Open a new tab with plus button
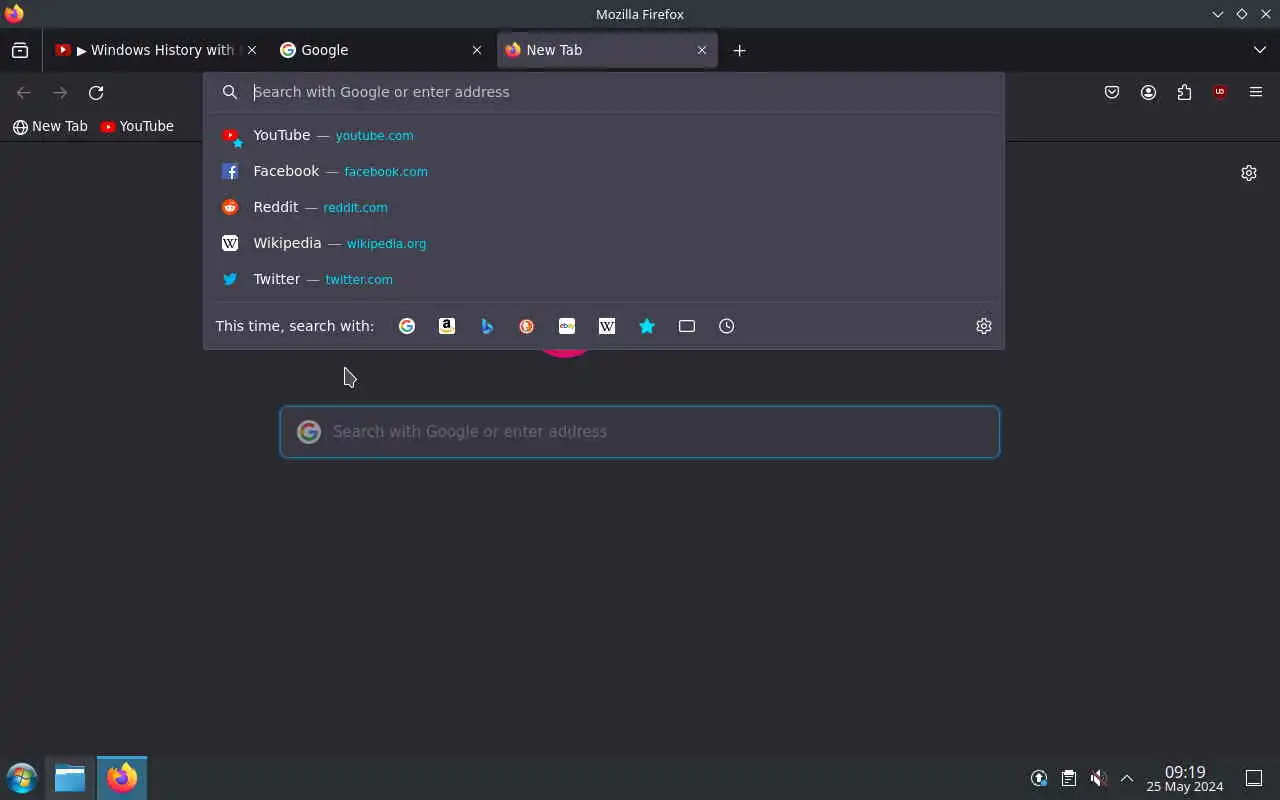This screenshot has height=800, width=1280. (739, 50)
